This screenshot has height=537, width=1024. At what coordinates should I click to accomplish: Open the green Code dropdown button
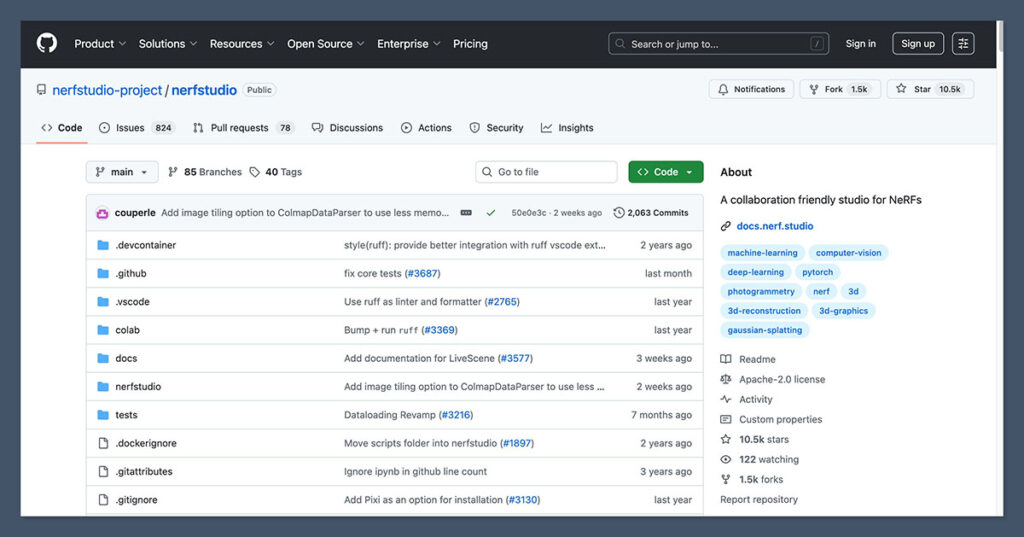coord(665,172)
